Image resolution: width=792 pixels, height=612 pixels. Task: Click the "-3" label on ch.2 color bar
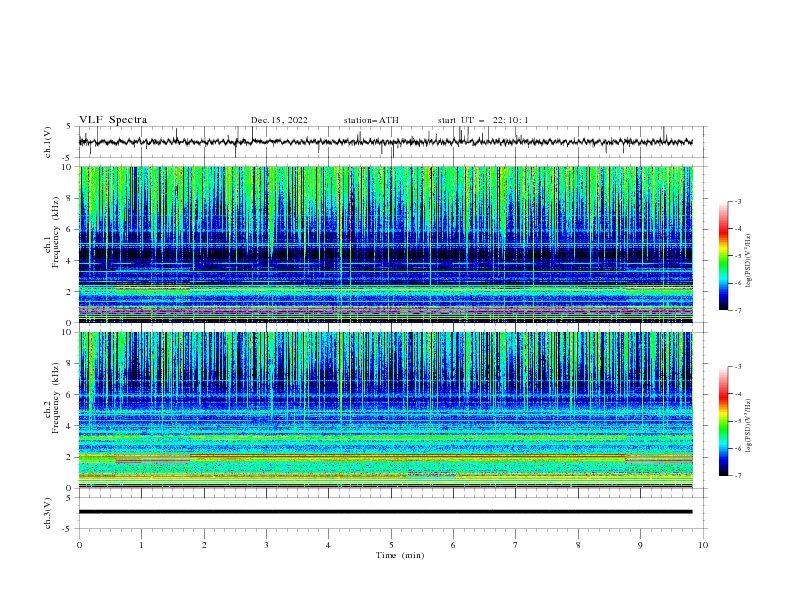pyautogui.click(x=737, y=367)
